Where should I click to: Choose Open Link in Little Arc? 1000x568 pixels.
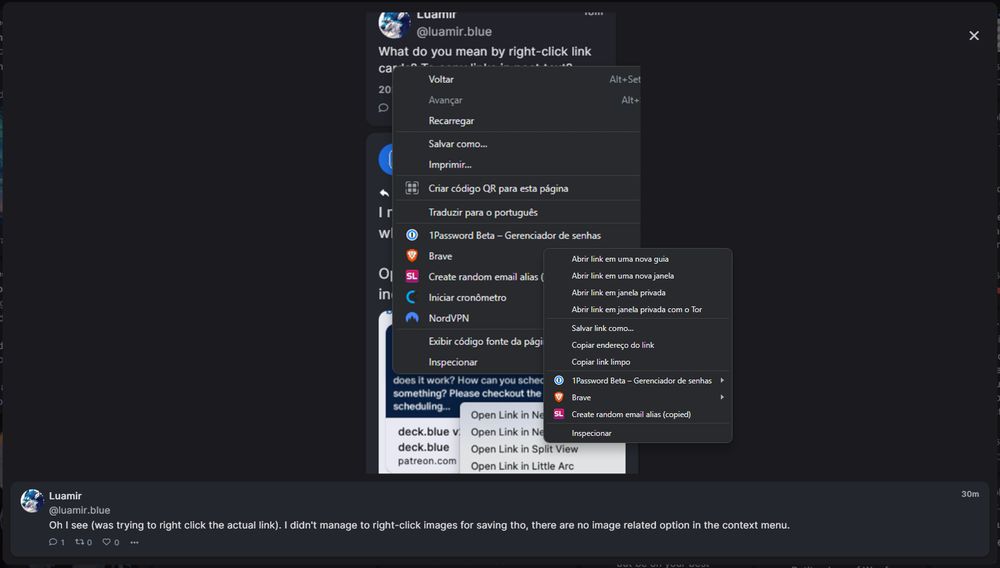coord(522,466)
